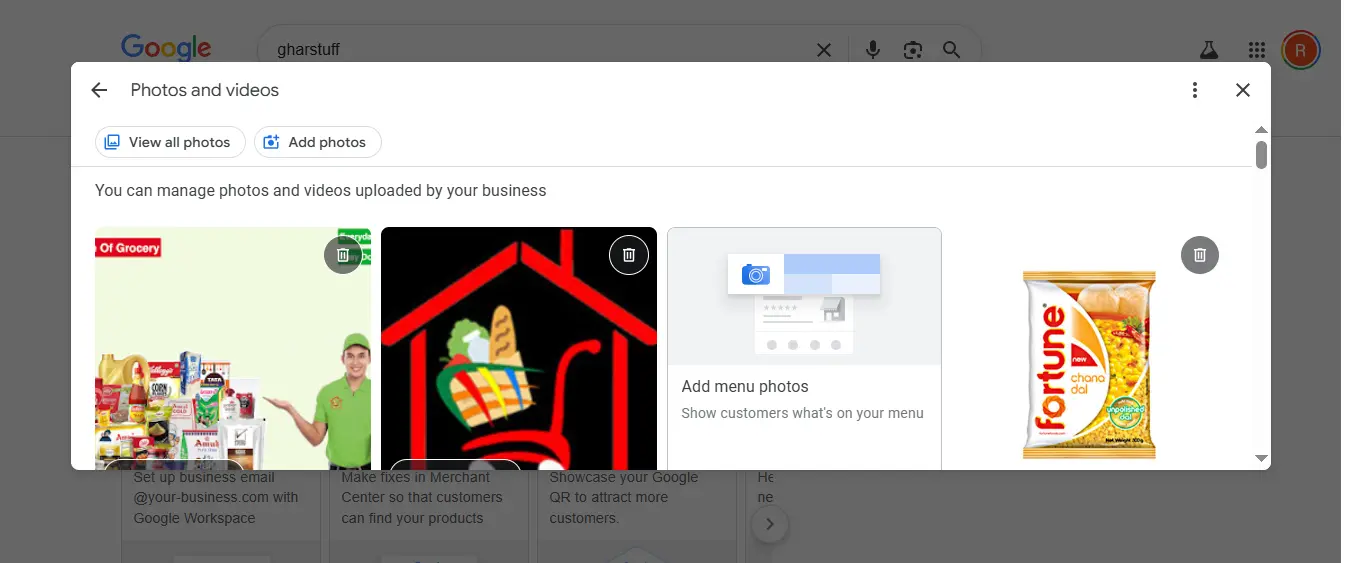1360x563 pixels.
Task: Open Google Lens image search
Action: click(912, 50)
